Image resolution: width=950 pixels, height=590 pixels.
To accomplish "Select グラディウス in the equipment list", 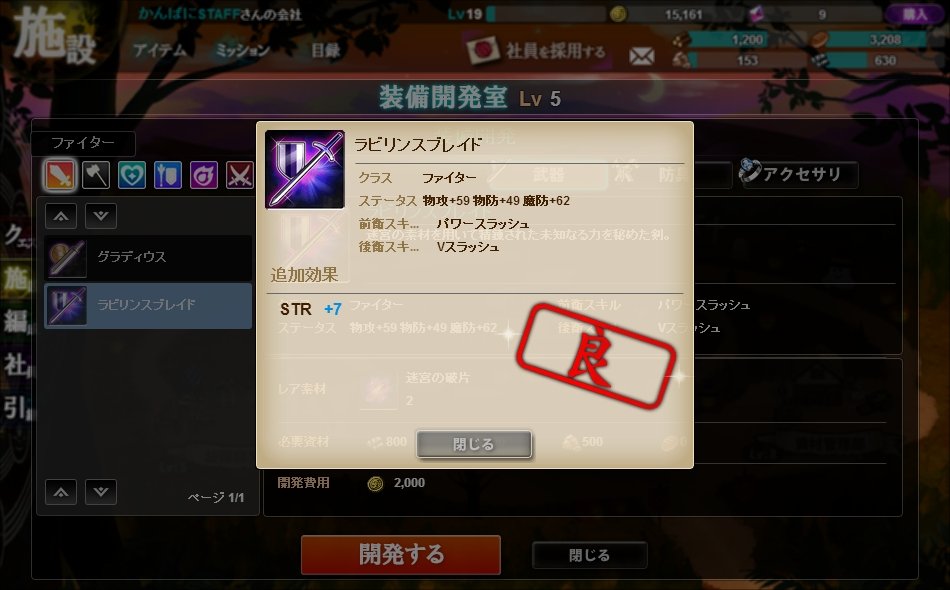I will pyautogui.click(x=148, y=257).
